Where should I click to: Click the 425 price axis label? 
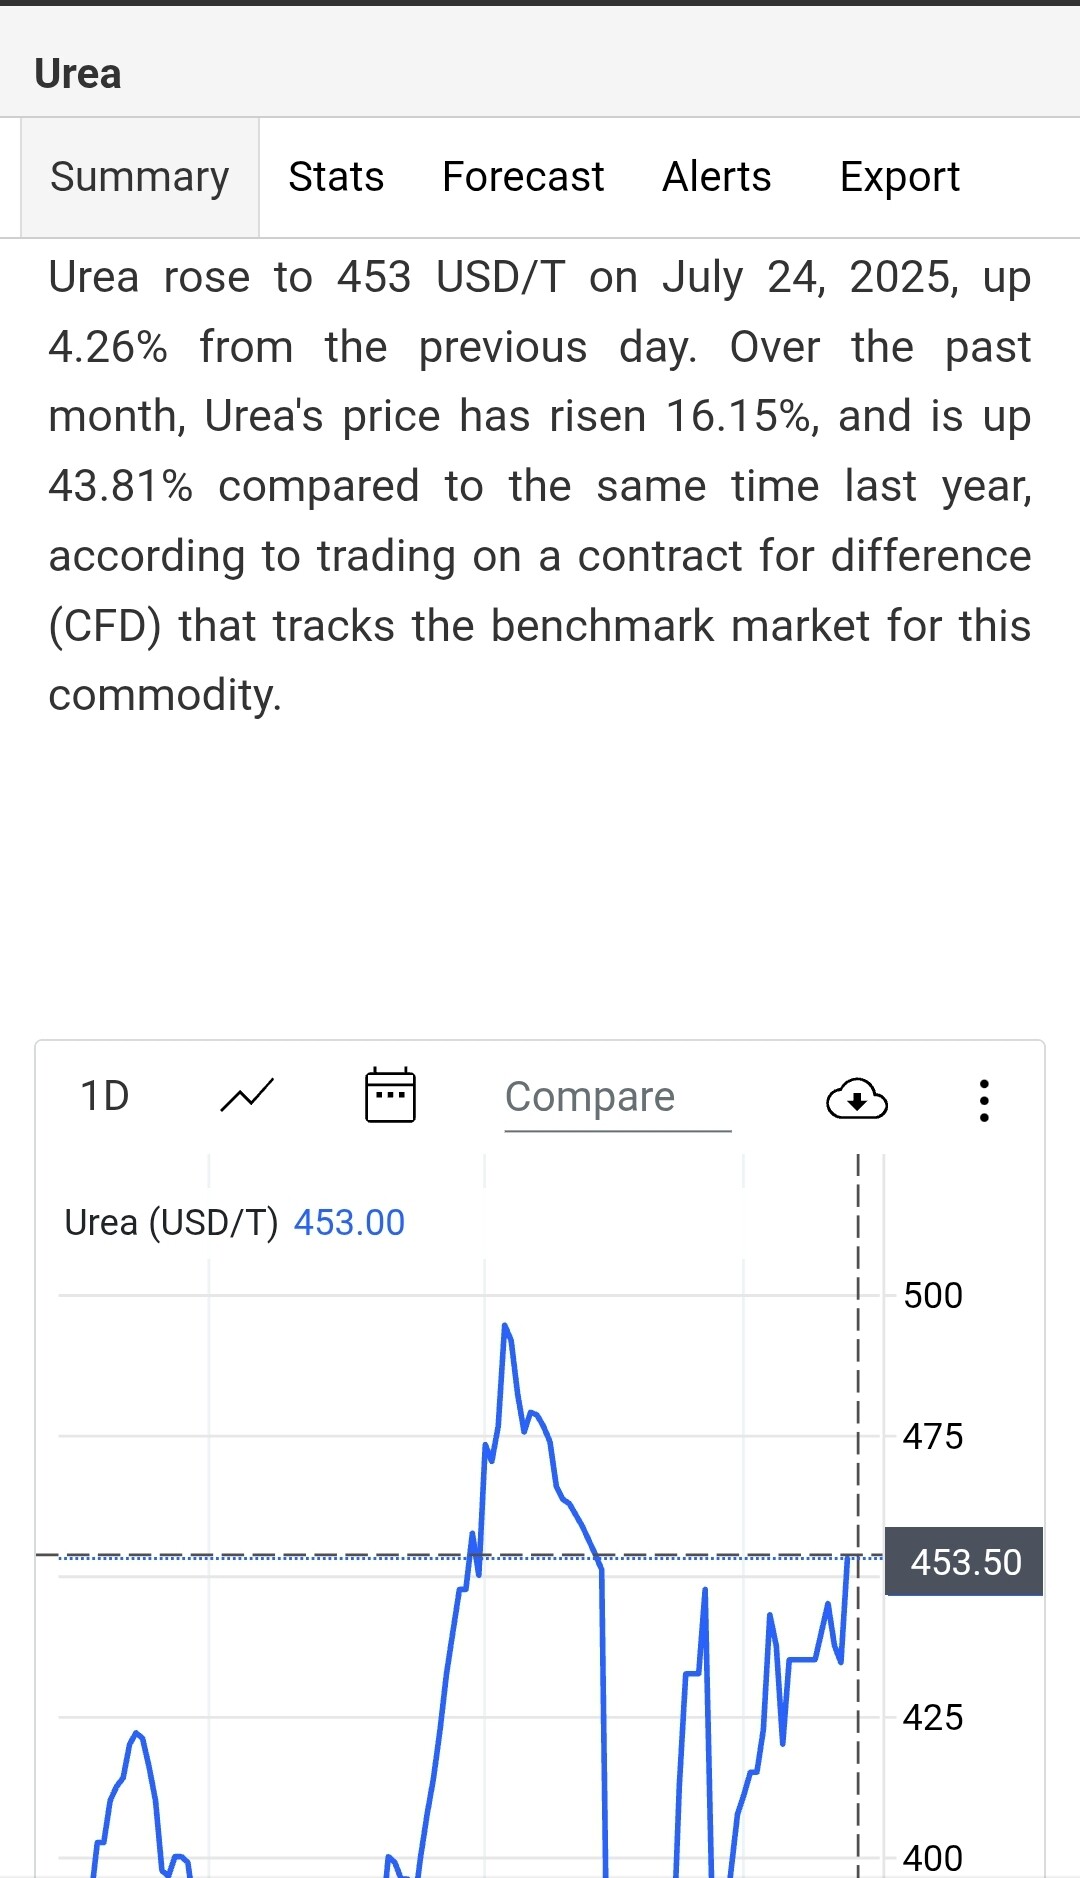pos(932,1718)
